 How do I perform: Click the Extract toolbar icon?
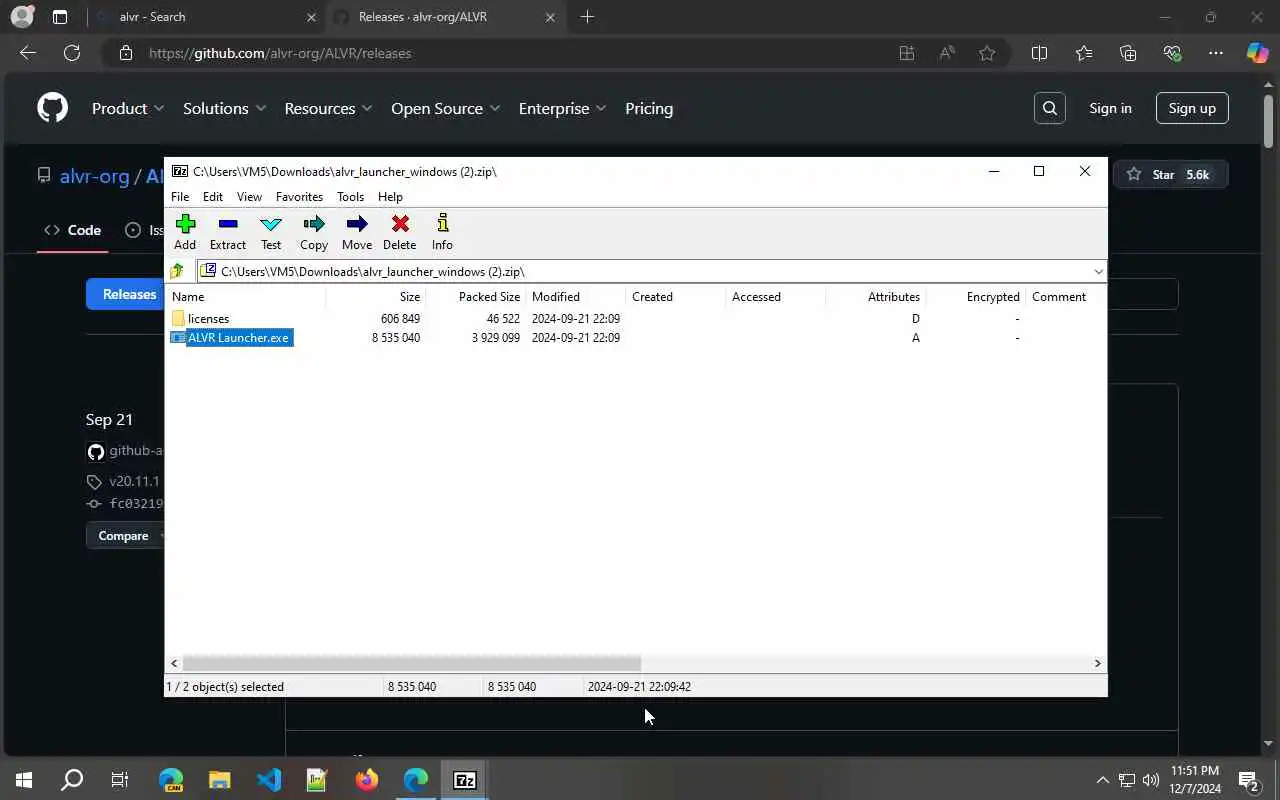[x=228, y=232]
